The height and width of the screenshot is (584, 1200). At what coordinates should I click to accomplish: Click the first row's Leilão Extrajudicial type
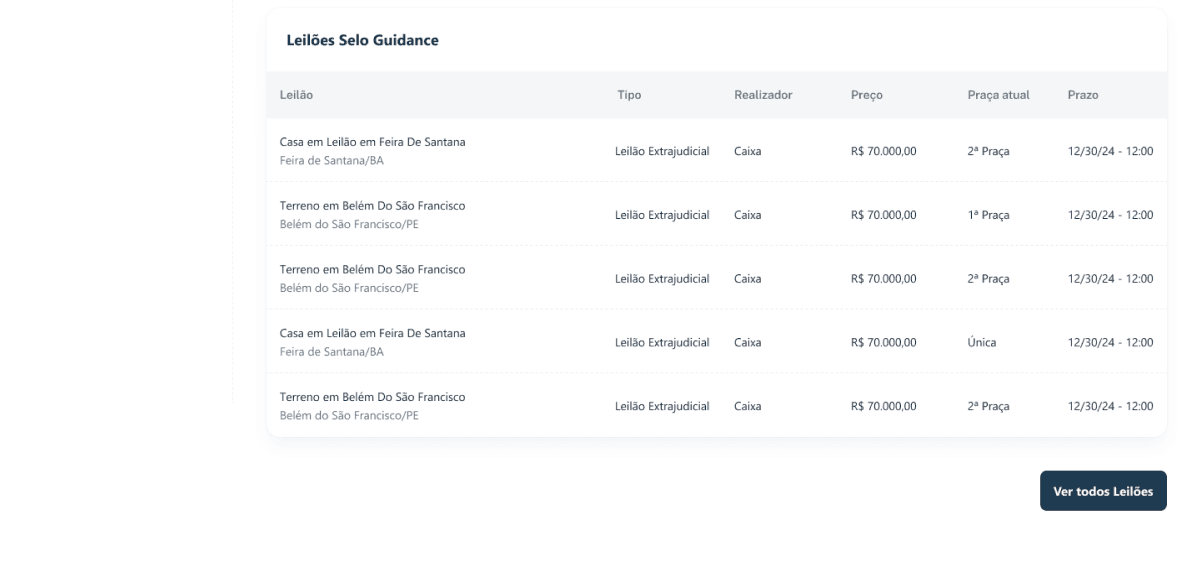[662, 151]
